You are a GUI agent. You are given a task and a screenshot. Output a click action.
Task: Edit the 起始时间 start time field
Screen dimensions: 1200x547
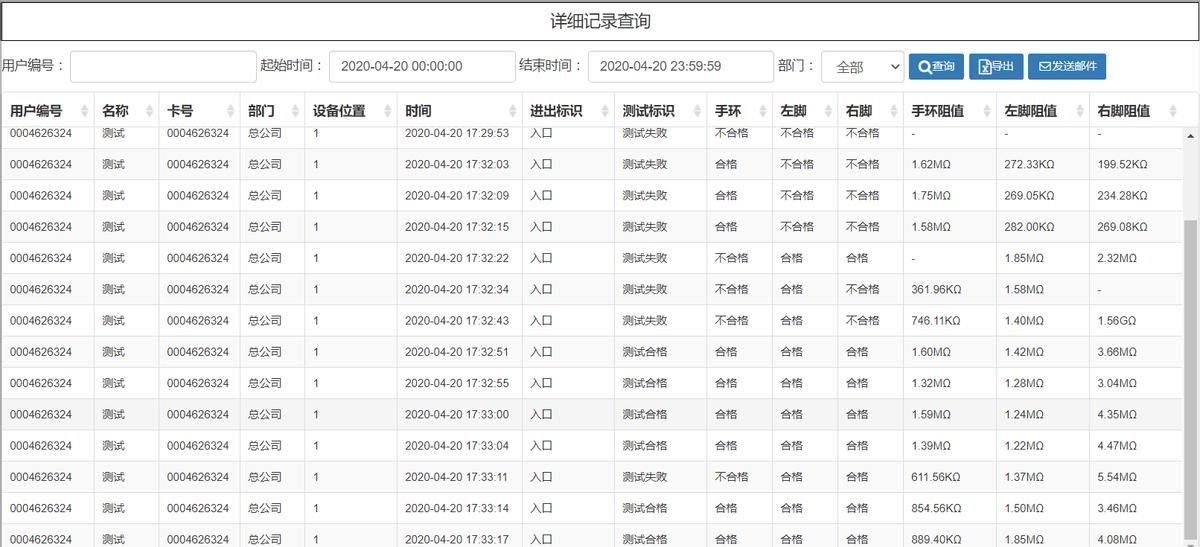(x=422, y=66)
